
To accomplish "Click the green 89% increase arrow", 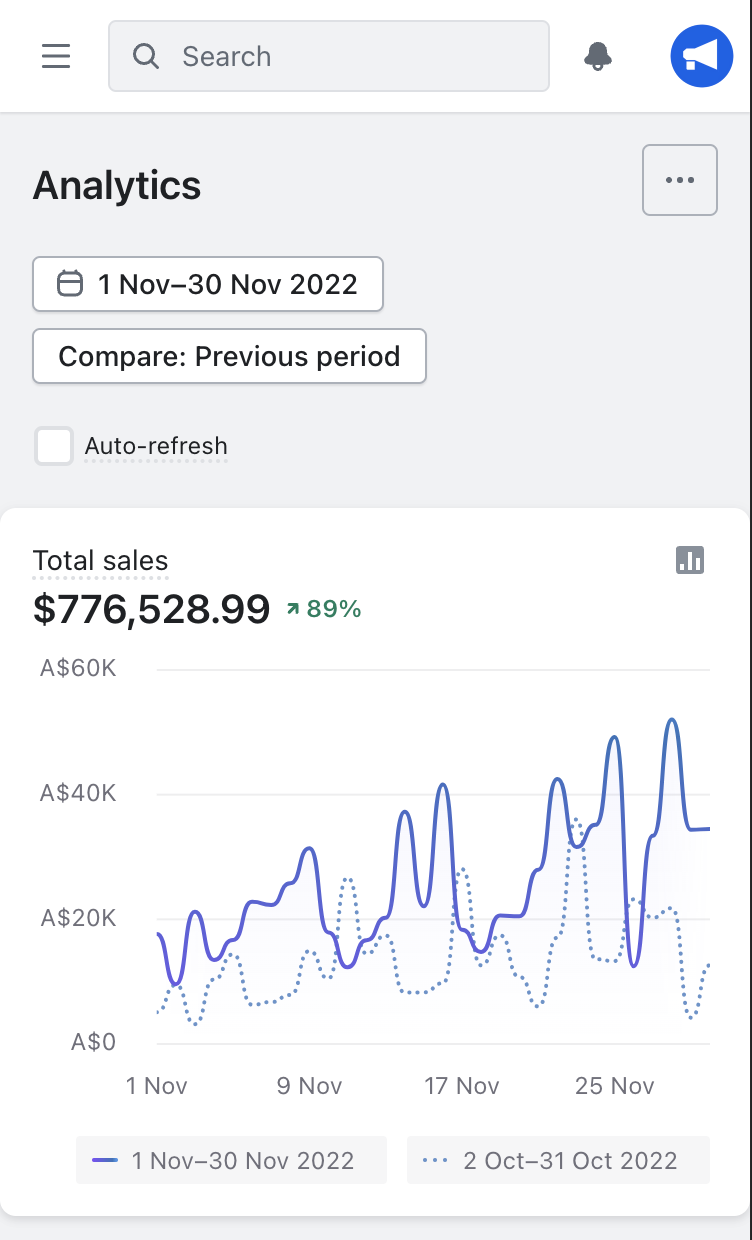I will [293, 609].
